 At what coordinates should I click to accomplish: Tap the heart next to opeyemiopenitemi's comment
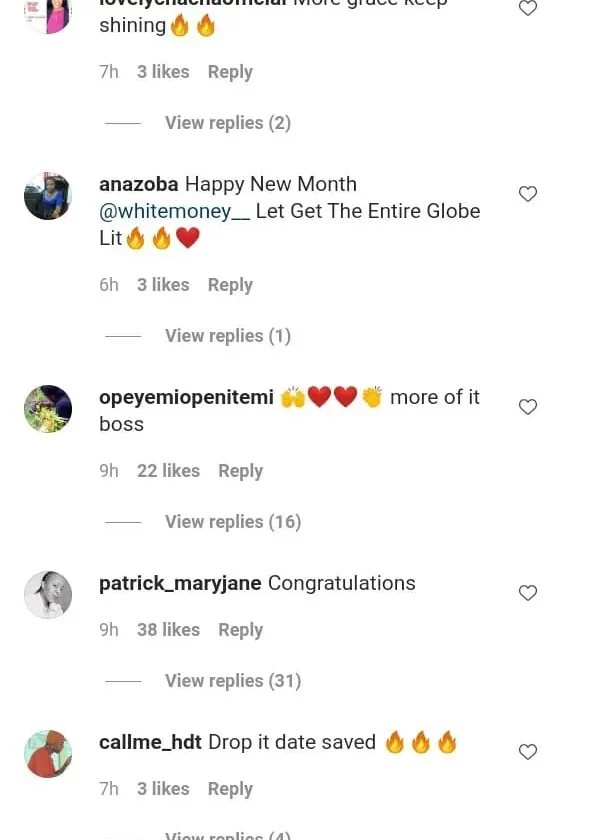tap(528, 407)
